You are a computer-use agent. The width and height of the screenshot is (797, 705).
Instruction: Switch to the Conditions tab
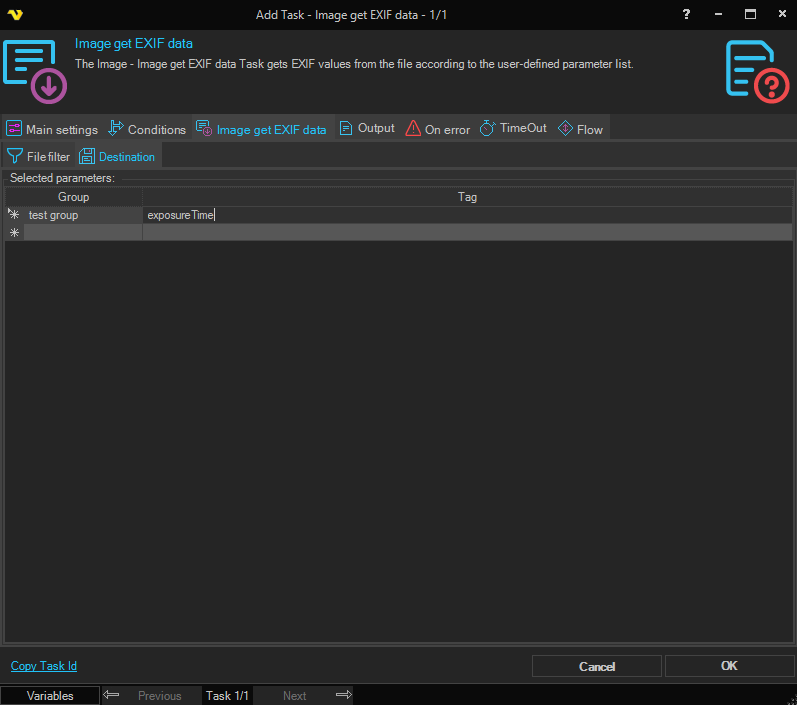pyautogui.click(x=147, y=129)
